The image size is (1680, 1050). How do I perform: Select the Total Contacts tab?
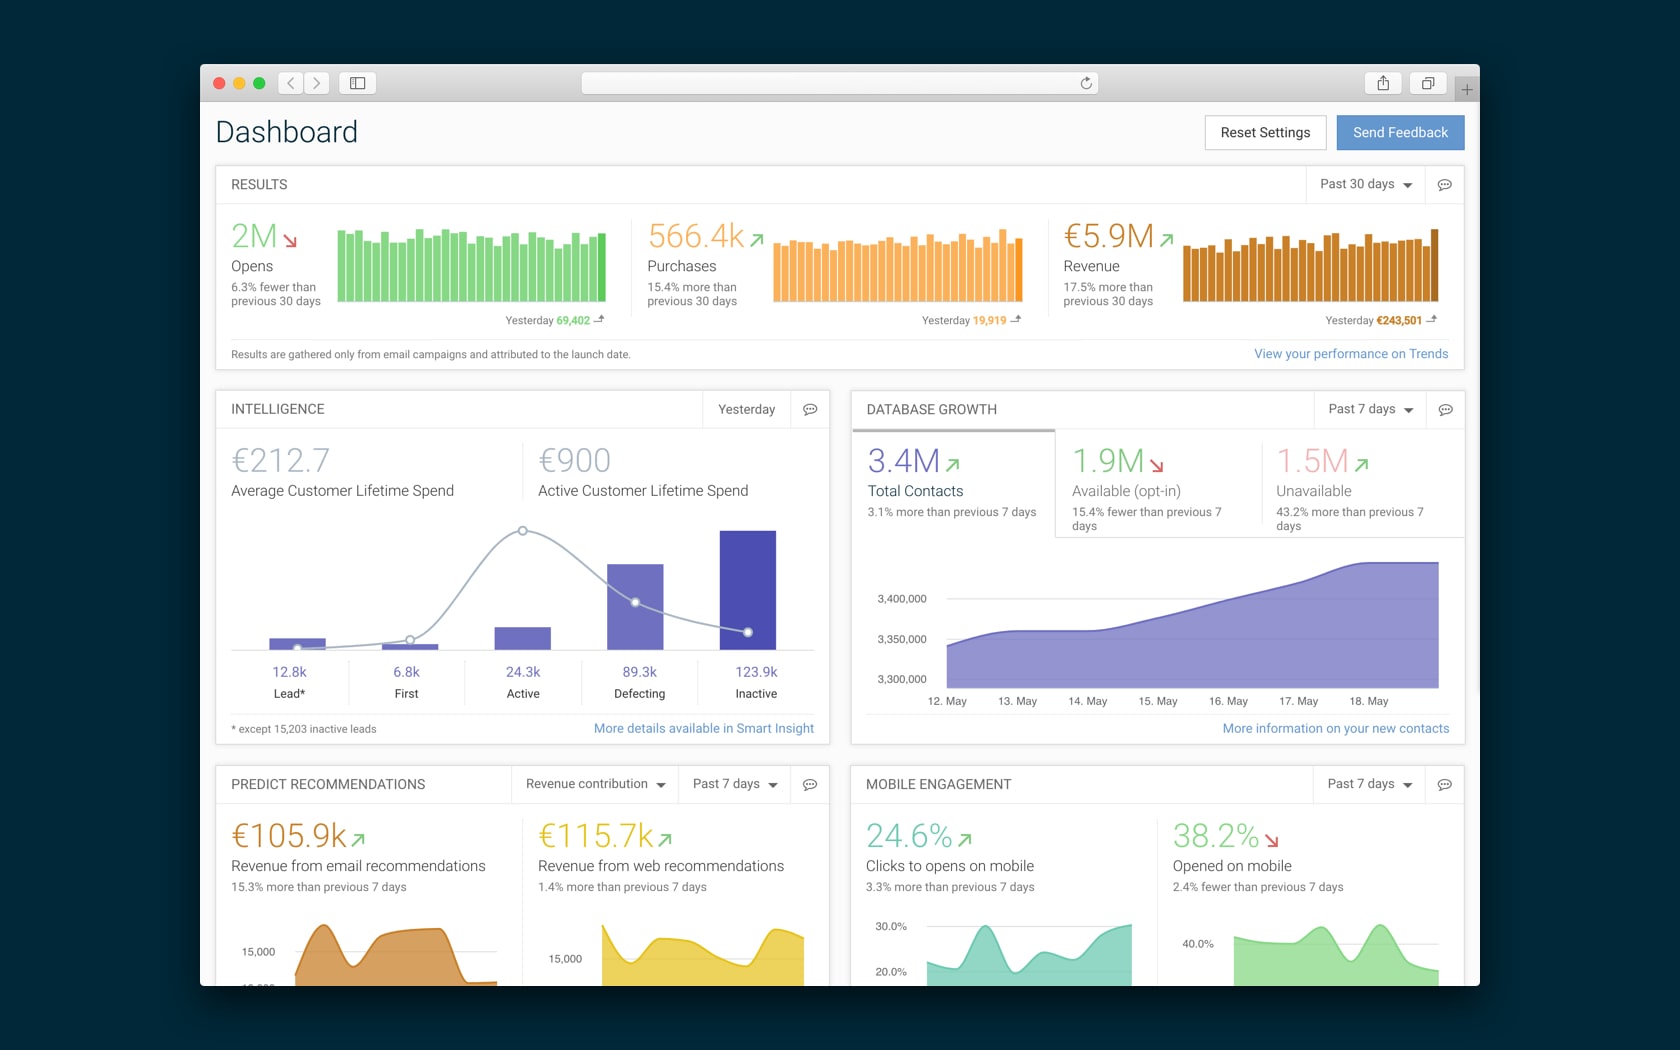[x=952, y=487]
